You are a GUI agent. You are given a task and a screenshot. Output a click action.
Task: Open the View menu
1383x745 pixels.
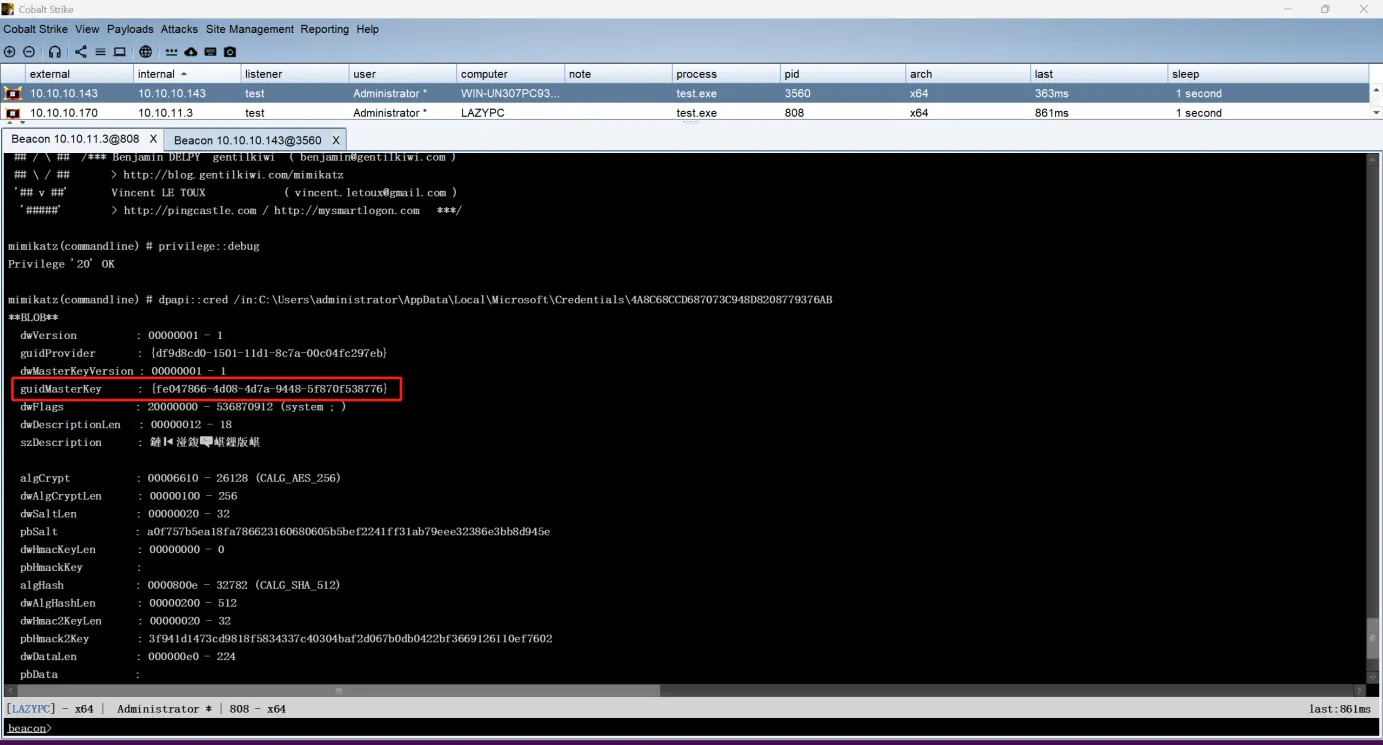(88, 29)
